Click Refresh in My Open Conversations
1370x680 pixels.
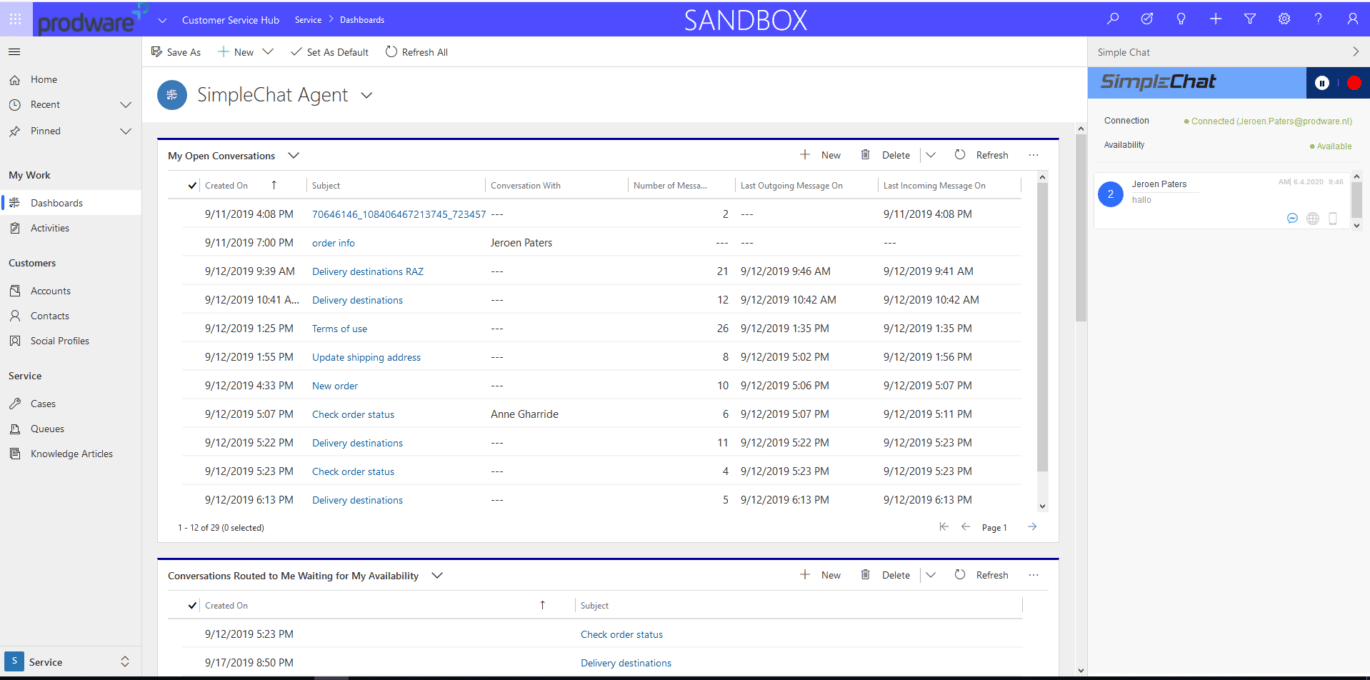click(980, 155)
